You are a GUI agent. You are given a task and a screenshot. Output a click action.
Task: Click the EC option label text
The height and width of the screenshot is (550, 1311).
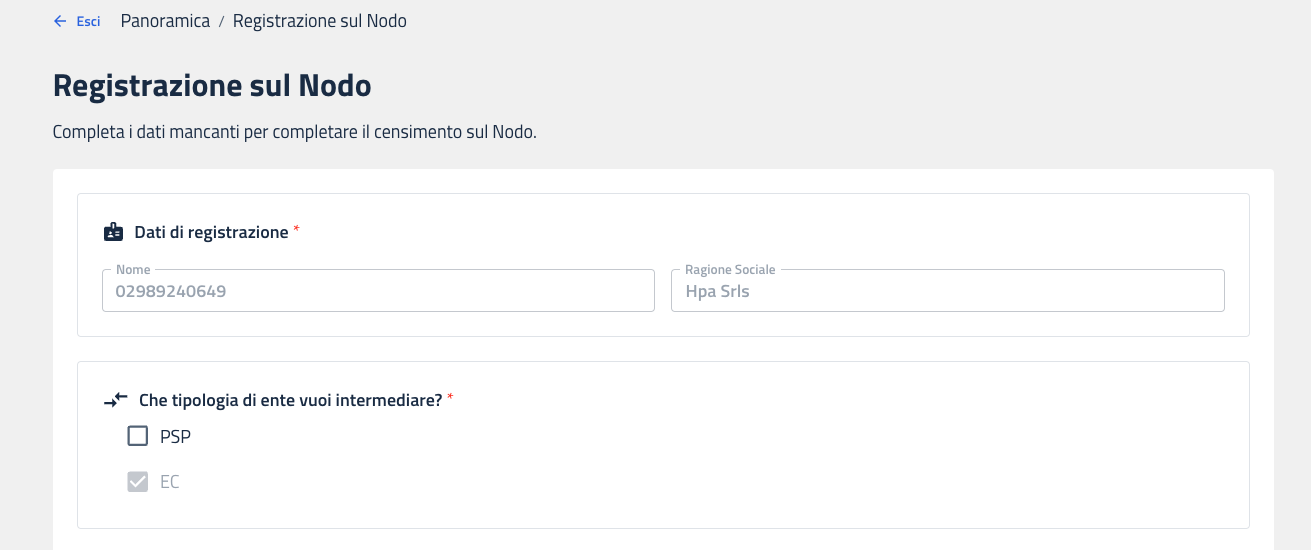pos(170,482)
